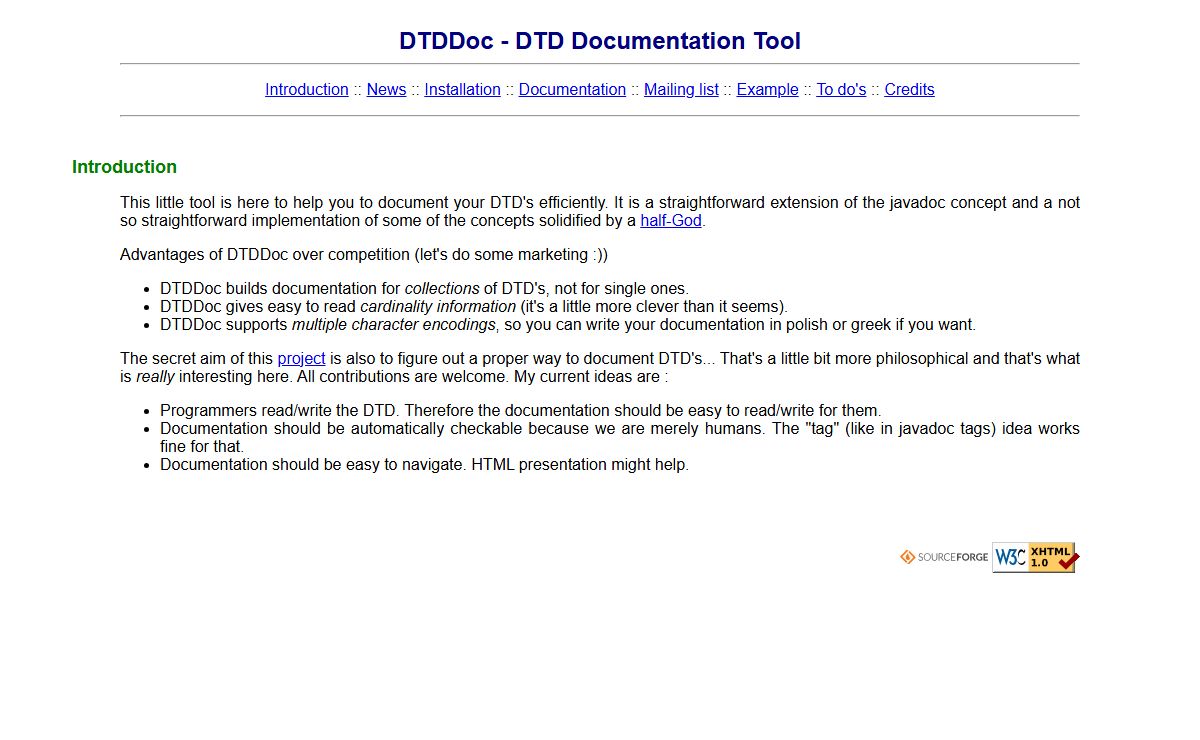Open the SourceForge logo badge
Screen dimensions: 1200x740
coord(944,557)
